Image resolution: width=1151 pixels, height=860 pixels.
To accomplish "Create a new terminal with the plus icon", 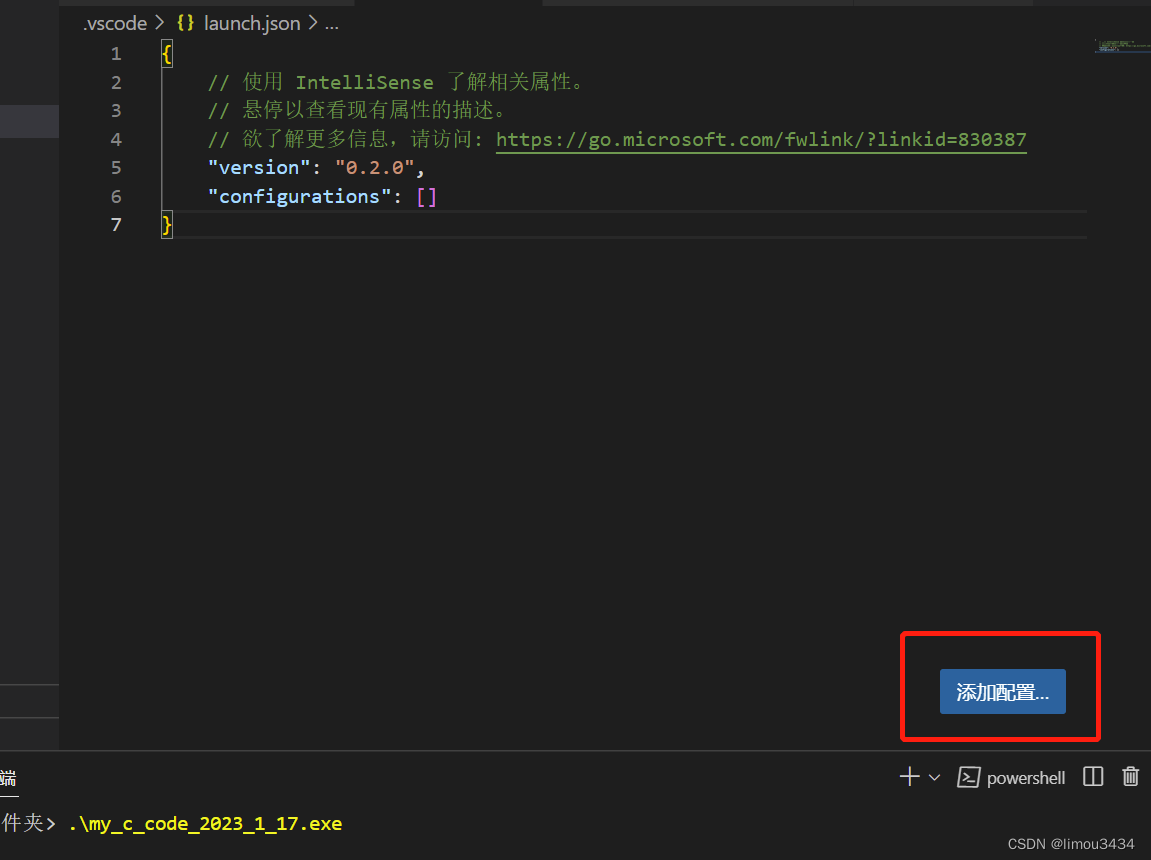I will point(908,777).
